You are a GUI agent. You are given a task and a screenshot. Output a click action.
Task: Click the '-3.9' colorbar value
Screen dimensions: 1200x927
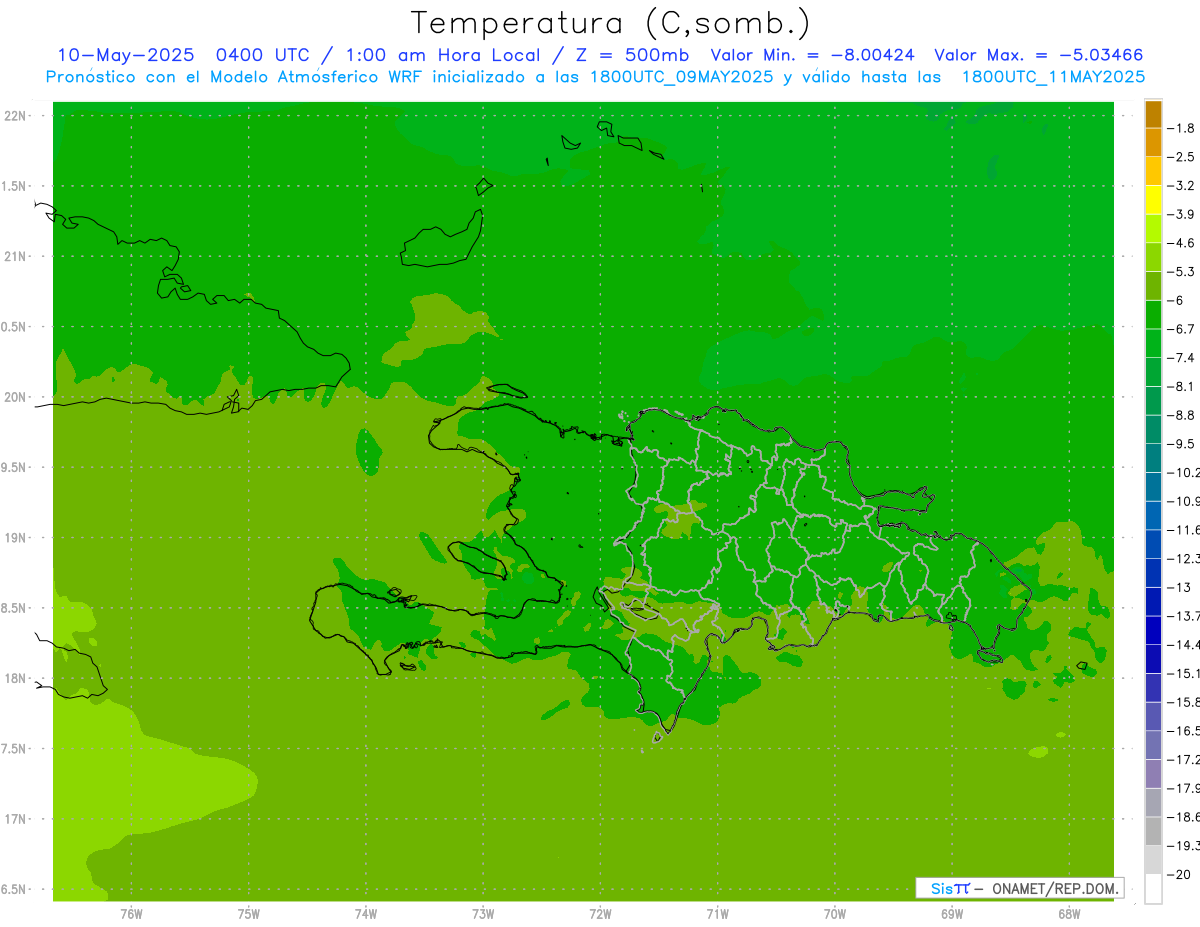(1182, 214)
